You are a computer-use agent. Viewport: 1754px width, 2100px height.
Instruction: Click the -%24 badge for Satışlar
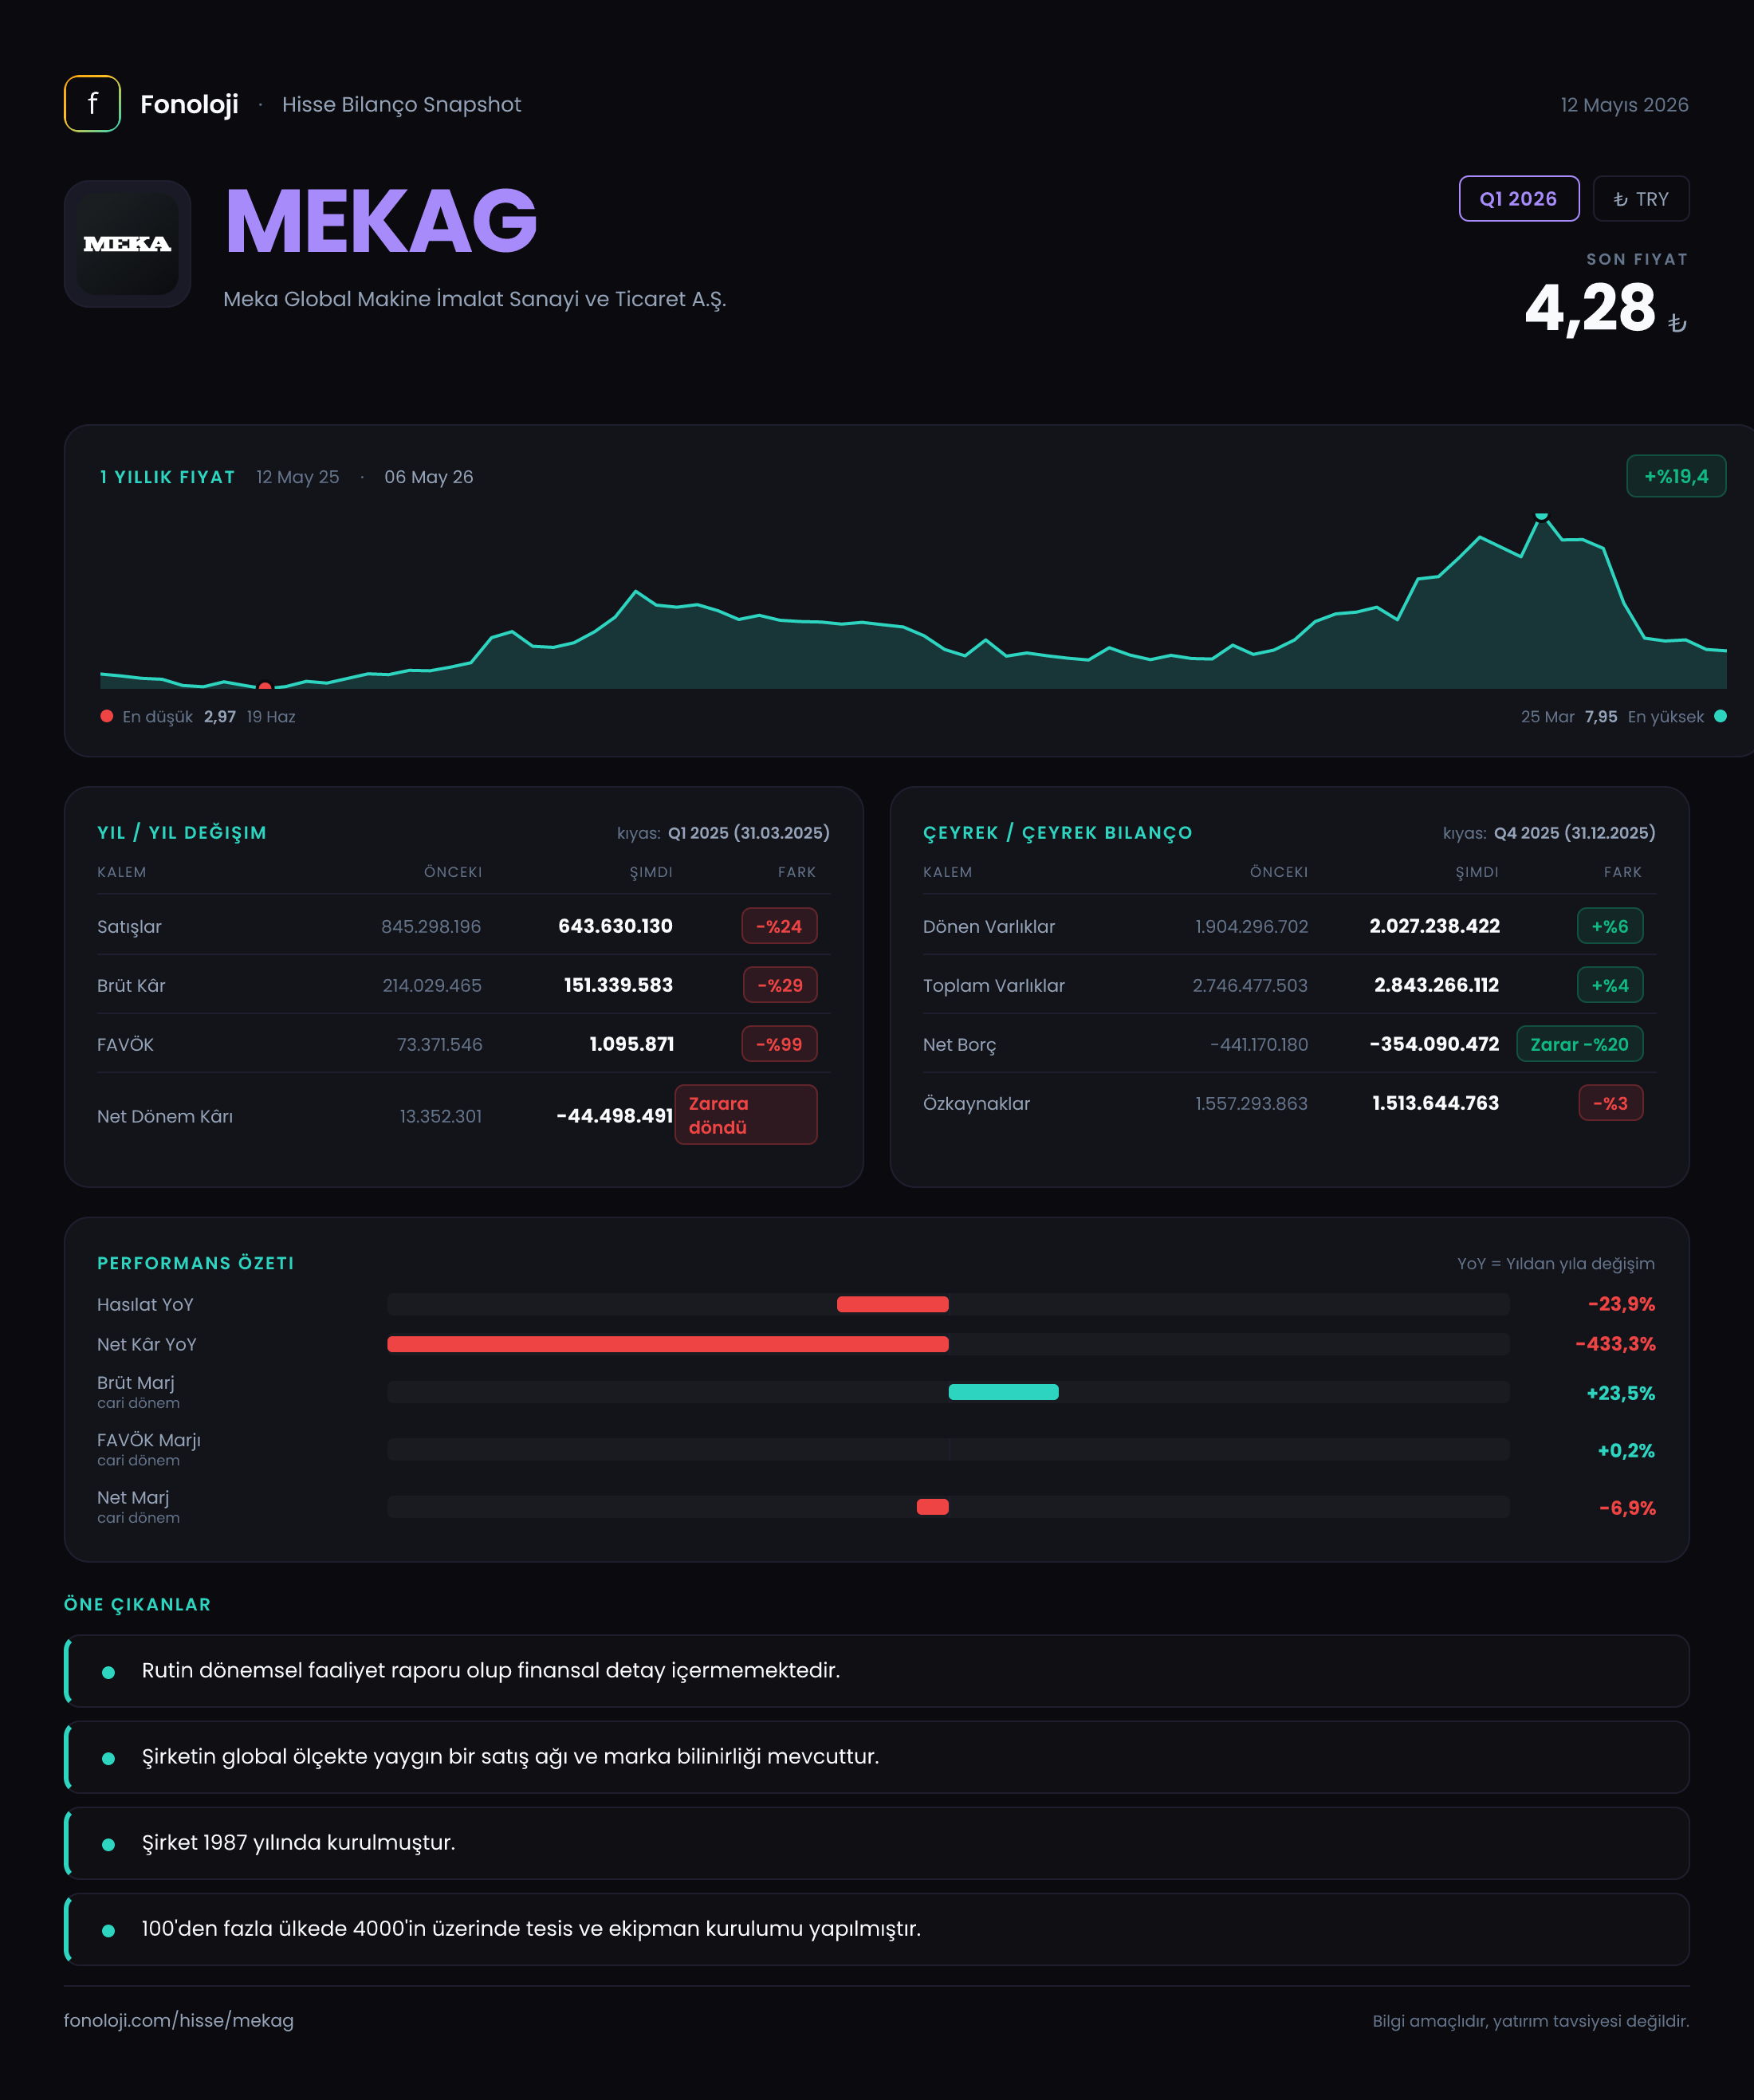tap(779, 926)
